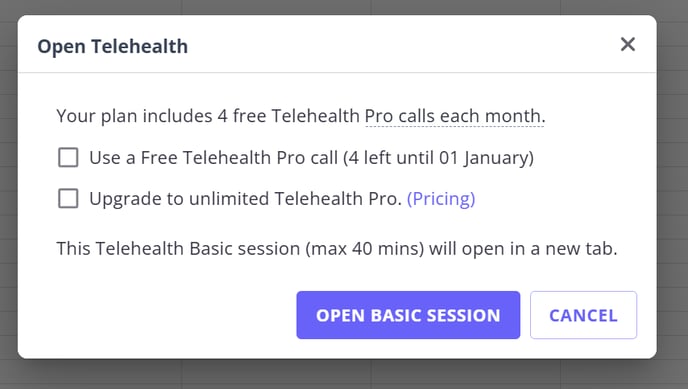
Task: Click the 'Use a Free Telehealth Pro call' label text
Action: (214, 157)
